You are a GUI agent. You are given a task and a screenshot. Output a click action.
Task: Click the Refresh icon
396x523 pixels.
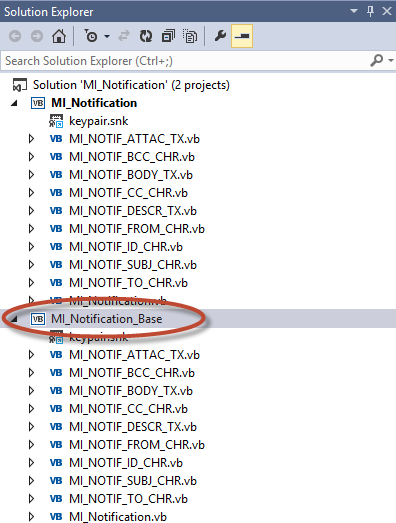146,36
